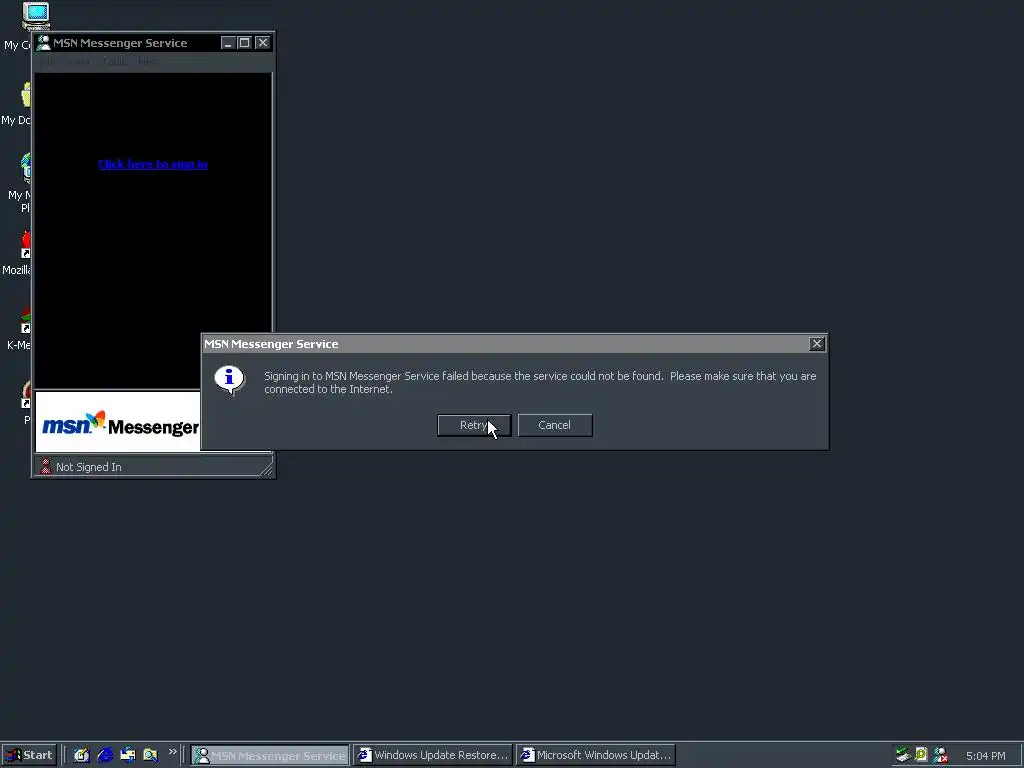The image size is (1024, 768).
Task: Close the MSN Messenger Service main window
Action: (x=263, y=43)
